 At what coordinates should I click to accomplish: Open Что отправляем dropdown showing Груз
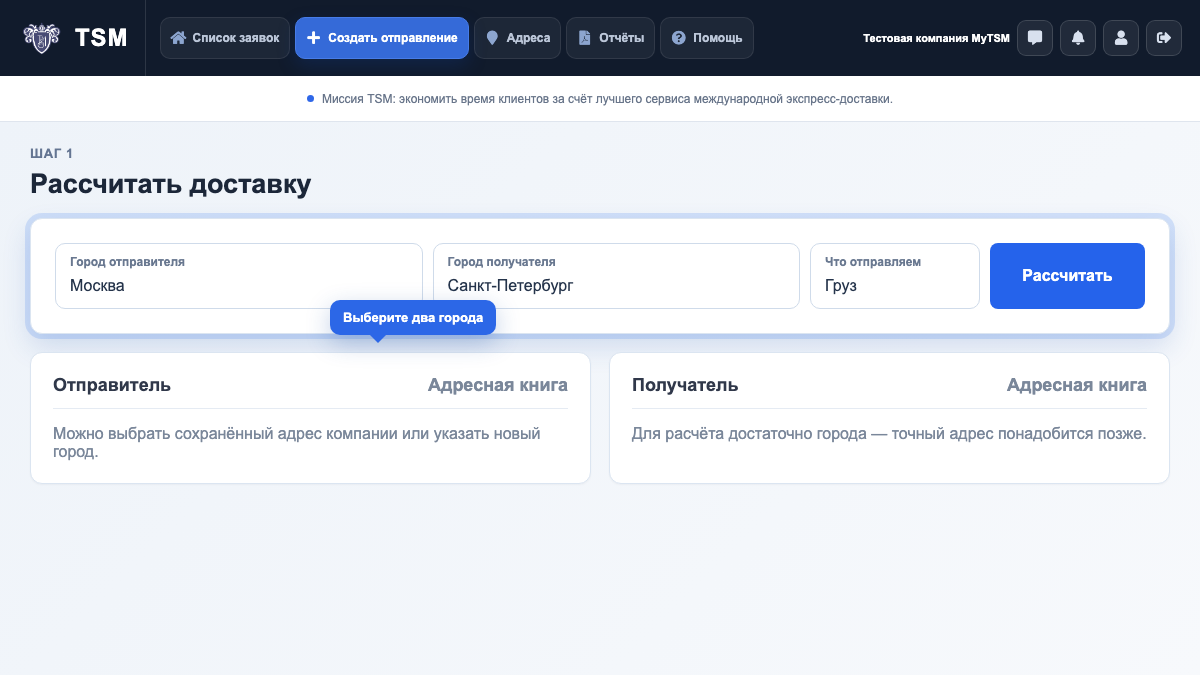click(x=895, y=276)
